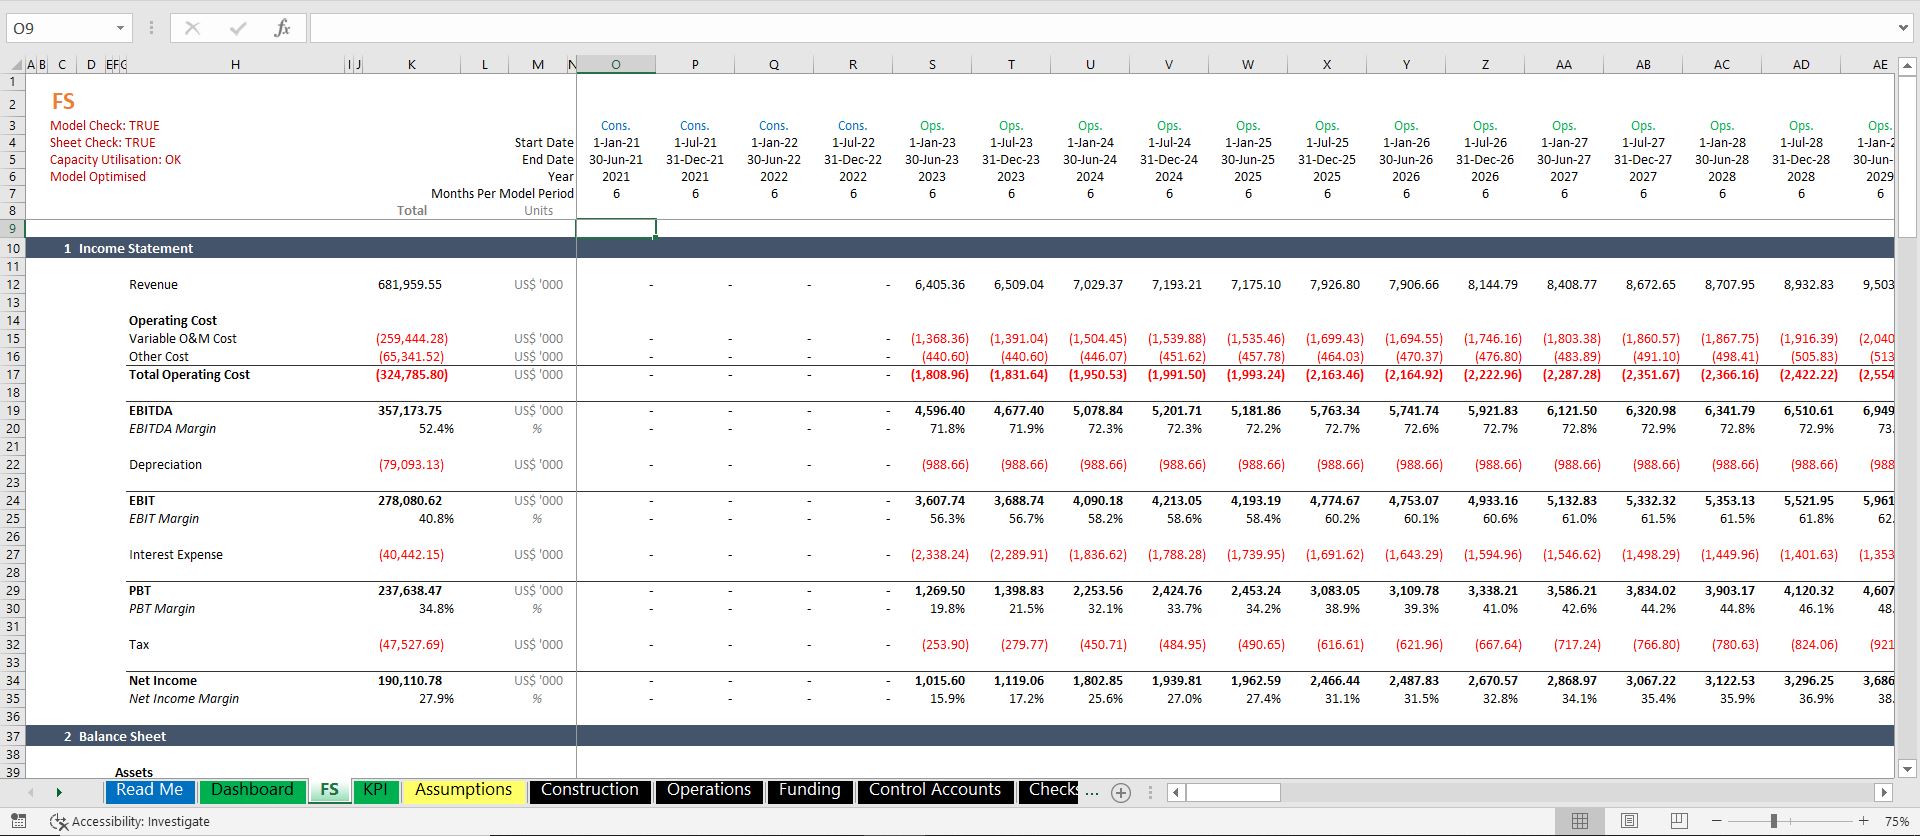Screen dimensions: 1920x836
Task: Click the zoom in plus button
Action: pyautogui.click(x=1863, y=821)
